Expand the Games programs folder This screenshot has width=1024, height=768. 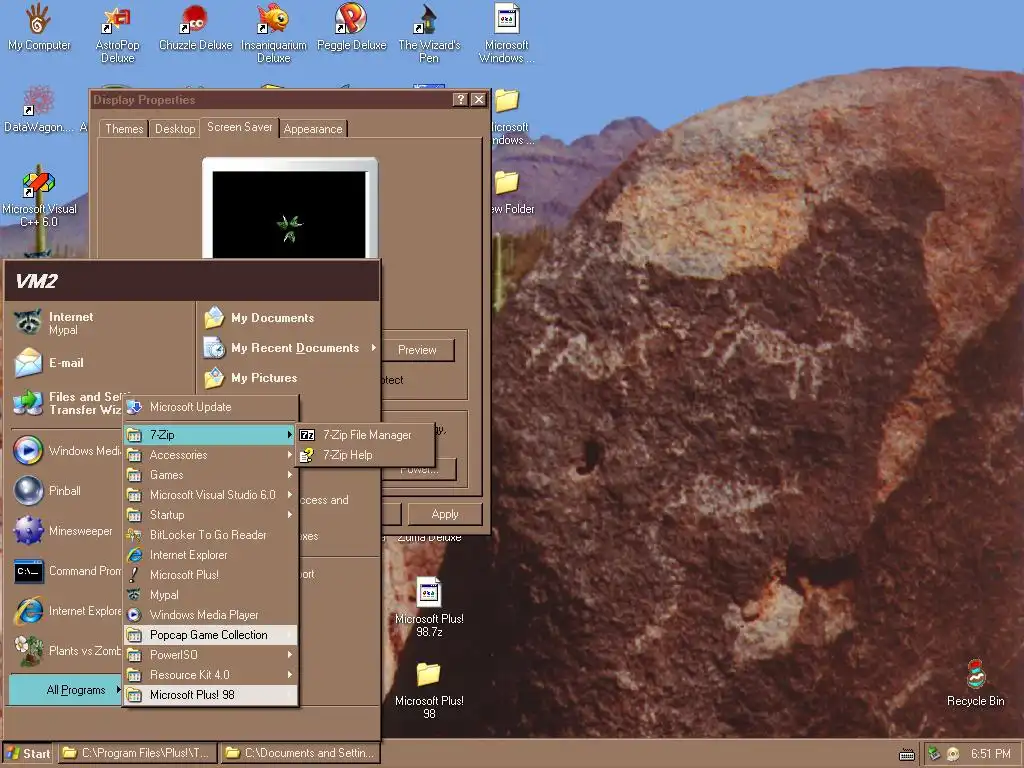point(210,475)
